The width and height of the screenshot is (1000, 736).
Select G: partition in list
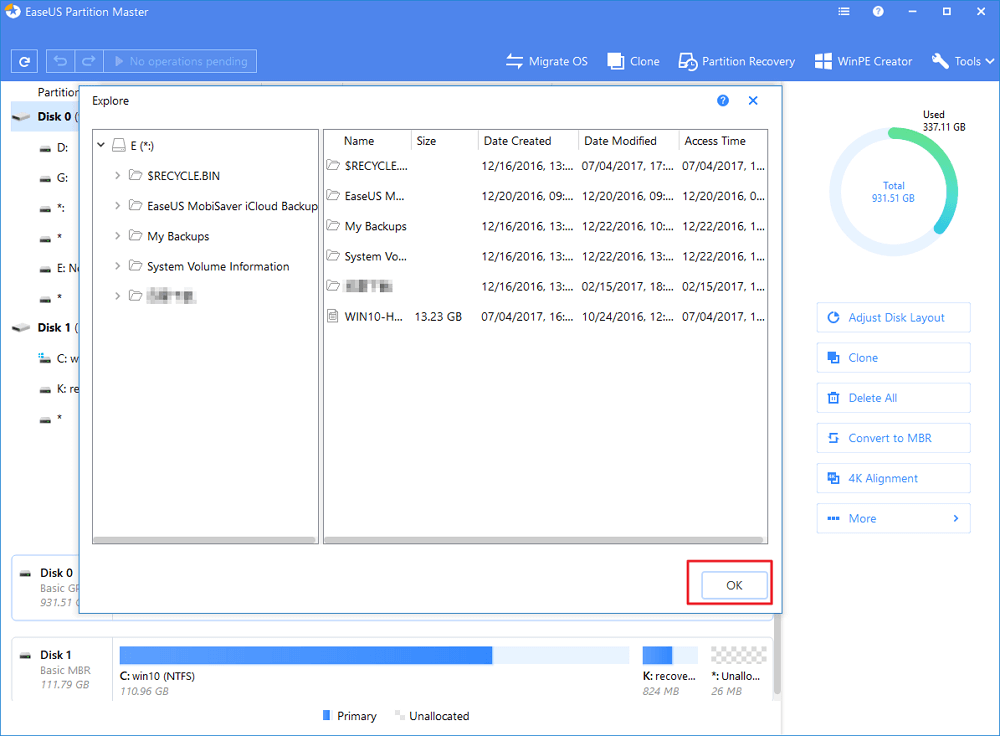[54, 178]
